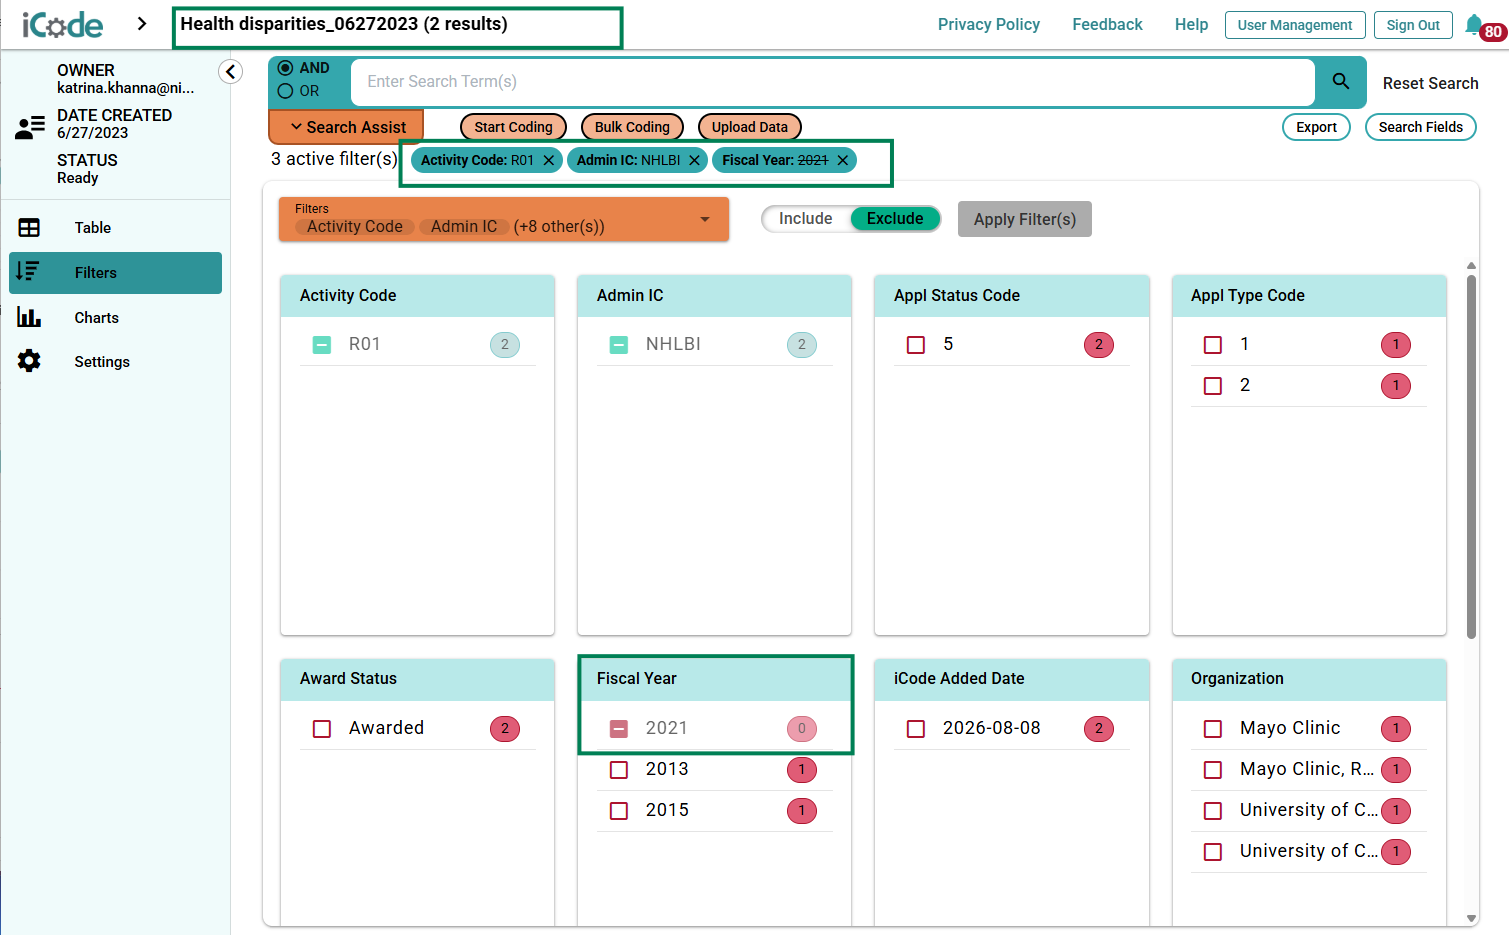Click the Search Fields button
Screen dimensions: 1509x935
click(x=1420, y=127)
